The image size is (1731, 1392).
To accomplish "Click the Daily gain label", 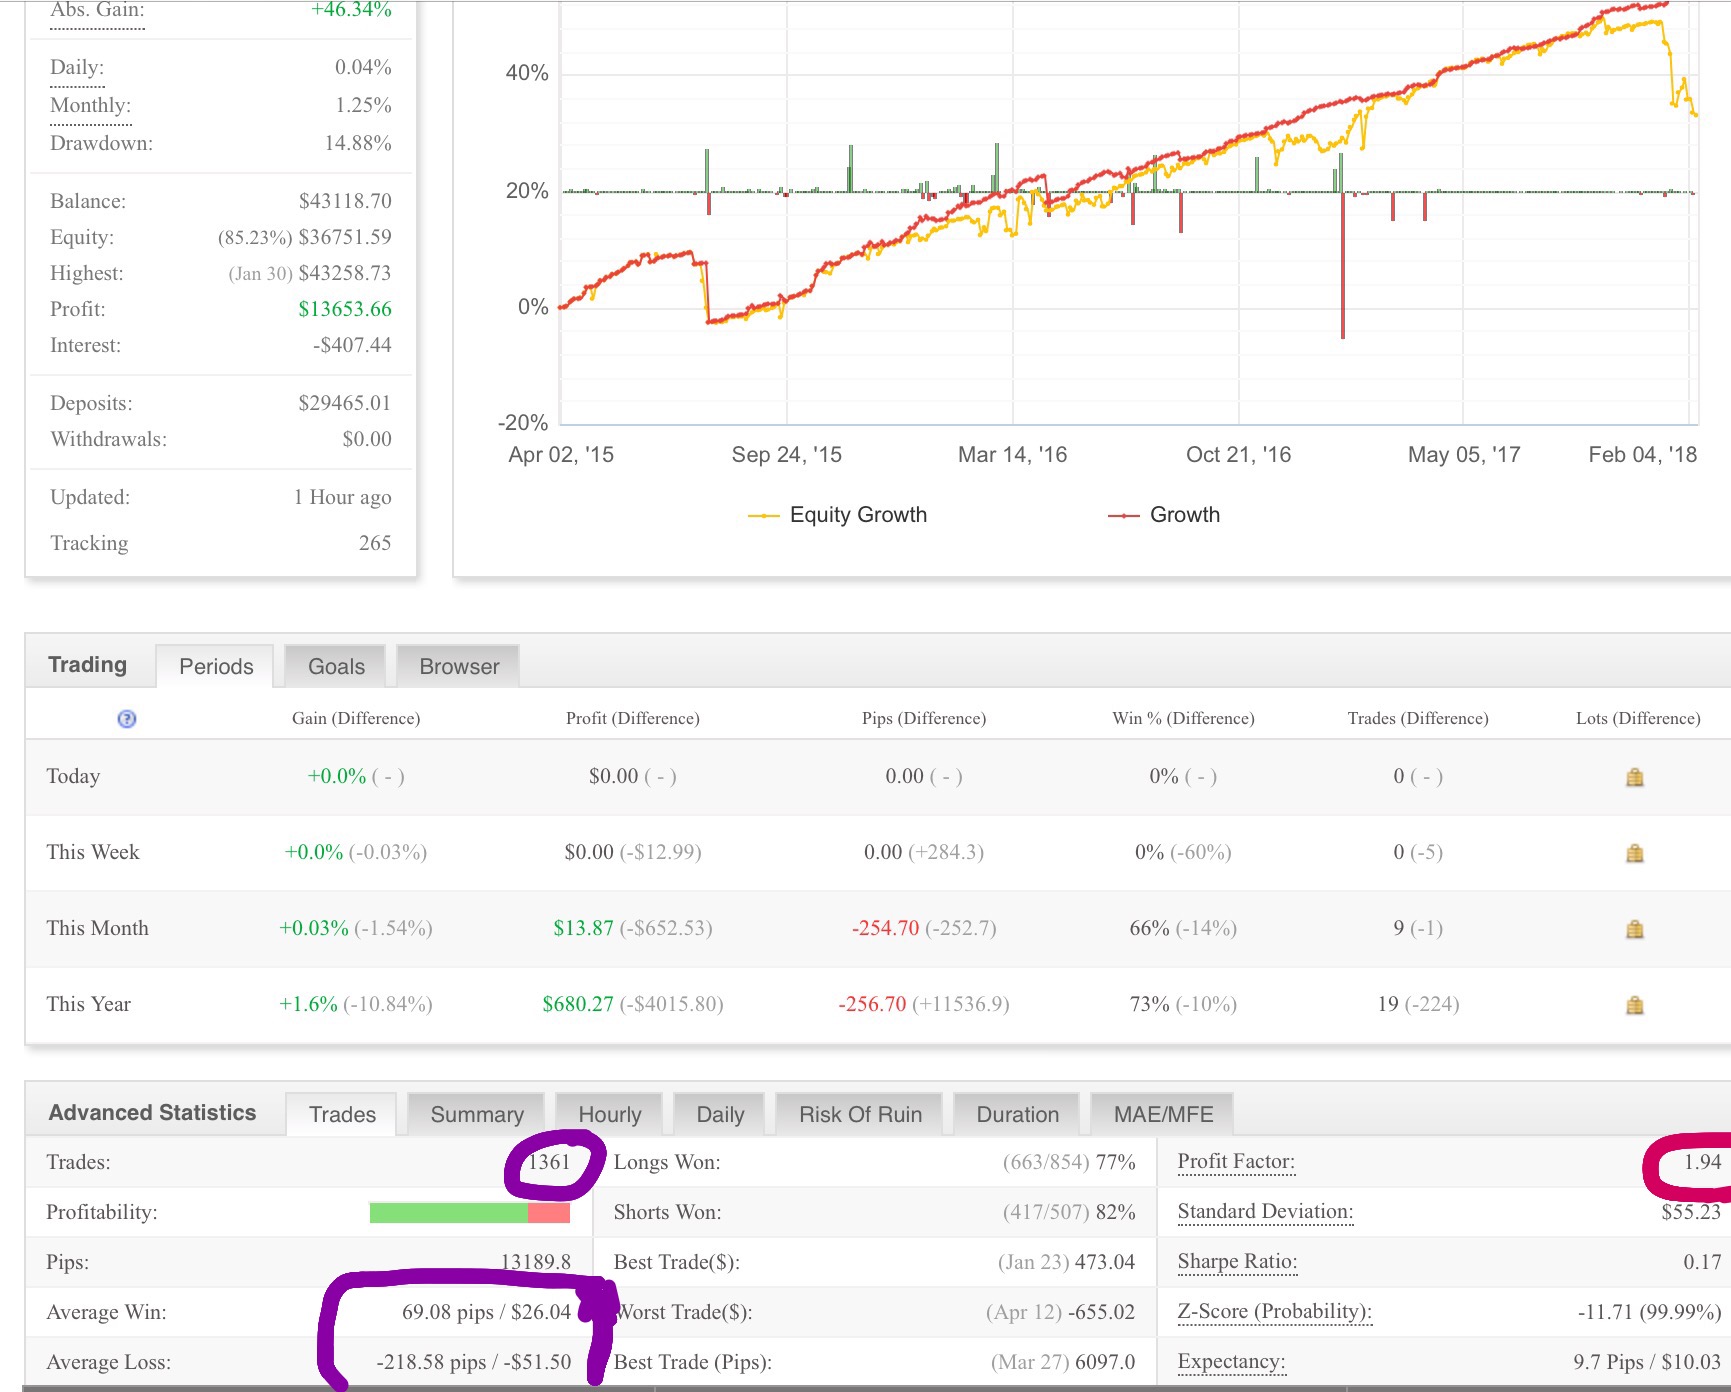I will tap(77, 68).
